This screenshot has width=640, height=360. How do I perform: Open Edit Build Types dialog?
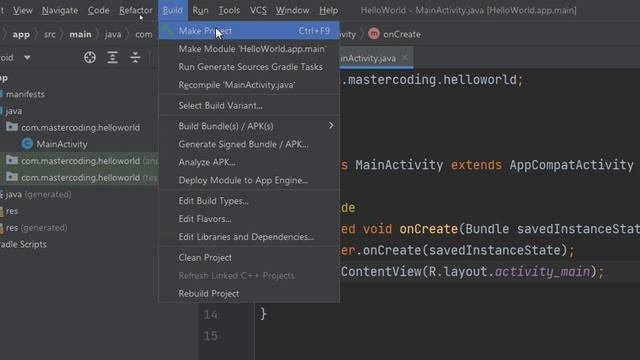(249, 201)
